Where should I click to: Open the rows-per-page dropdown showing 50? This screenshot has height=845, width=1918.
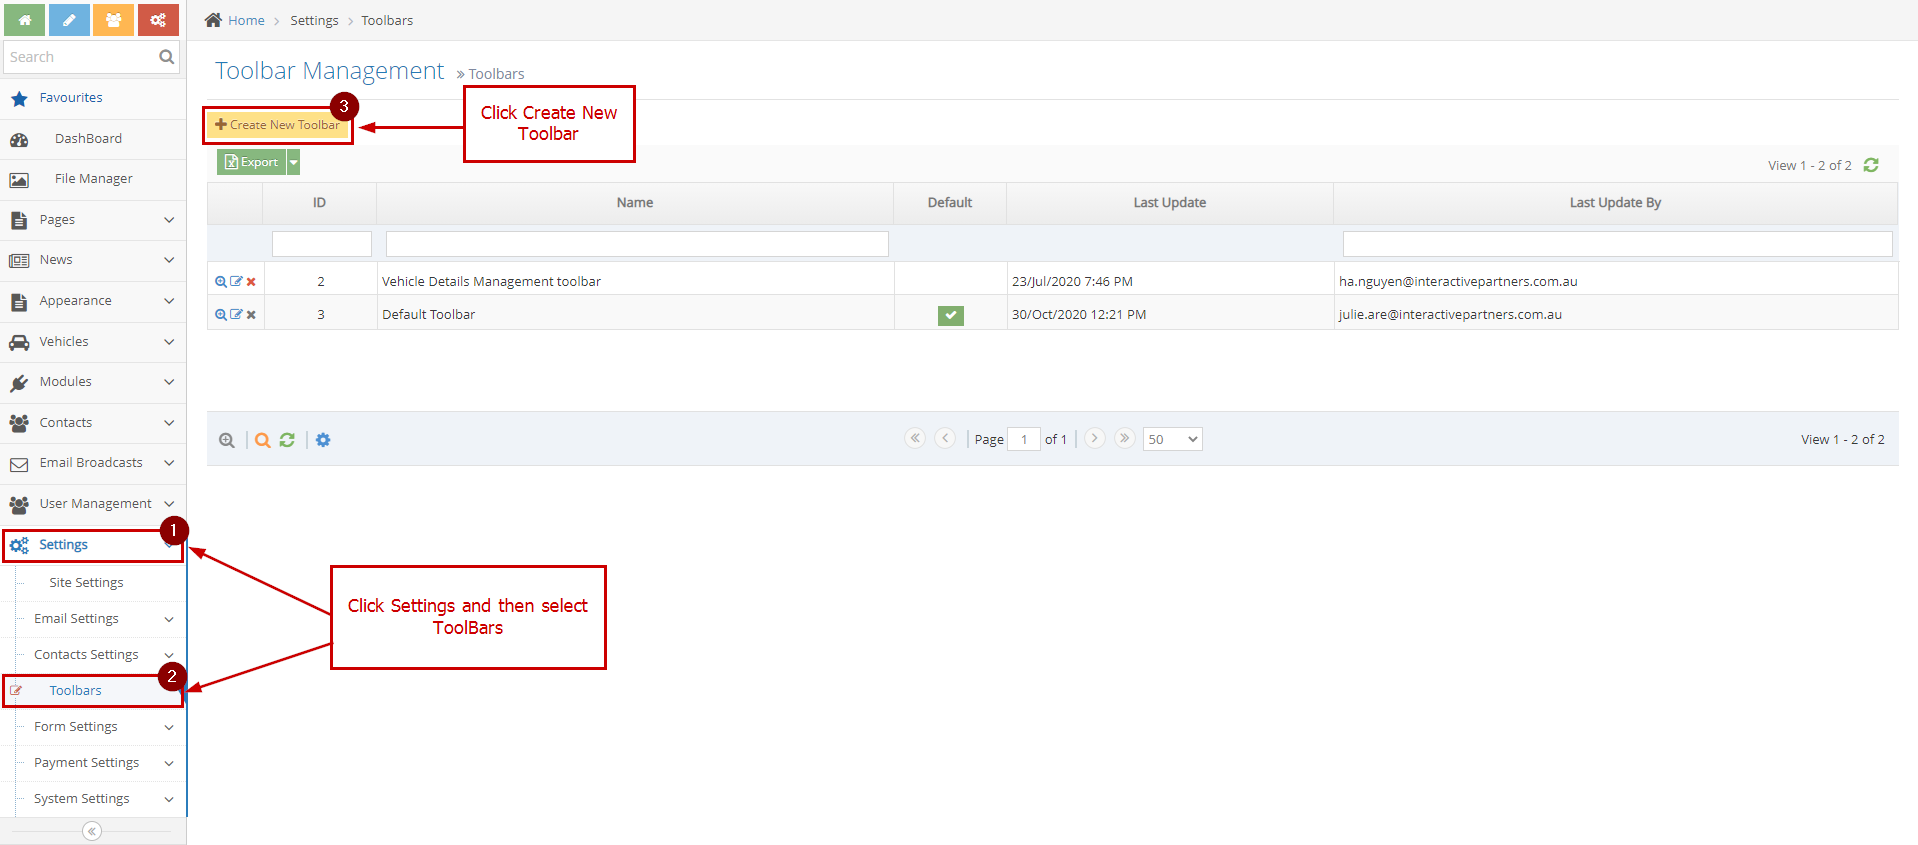tap(1172, 439)
